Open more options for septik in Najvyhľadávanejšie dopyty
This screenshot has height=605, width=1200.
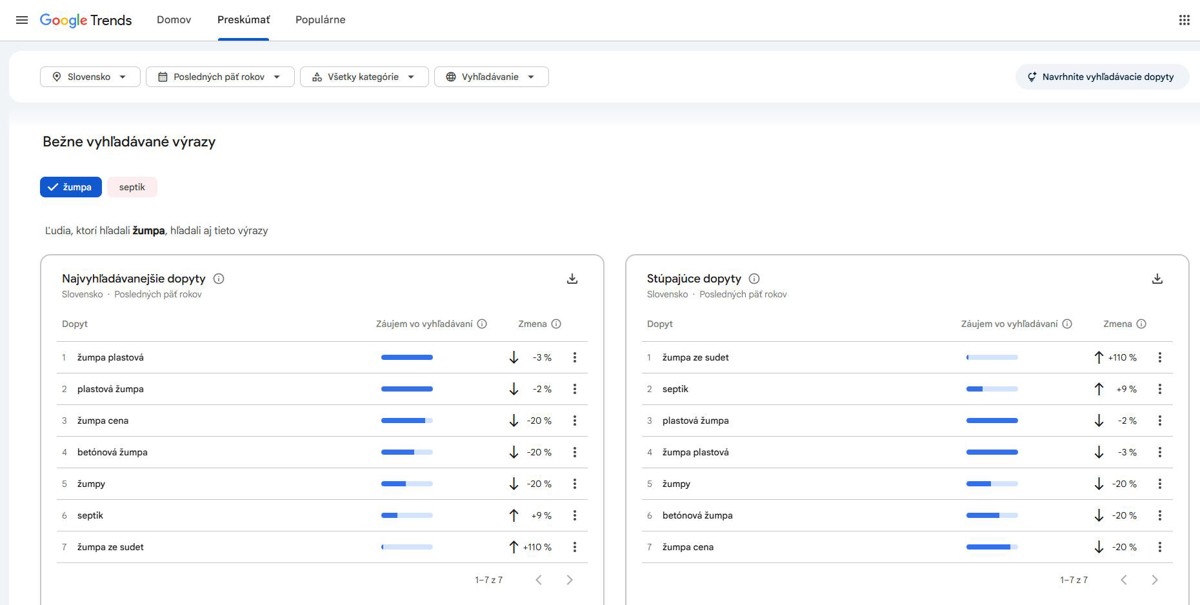click(x=574, y=516)
